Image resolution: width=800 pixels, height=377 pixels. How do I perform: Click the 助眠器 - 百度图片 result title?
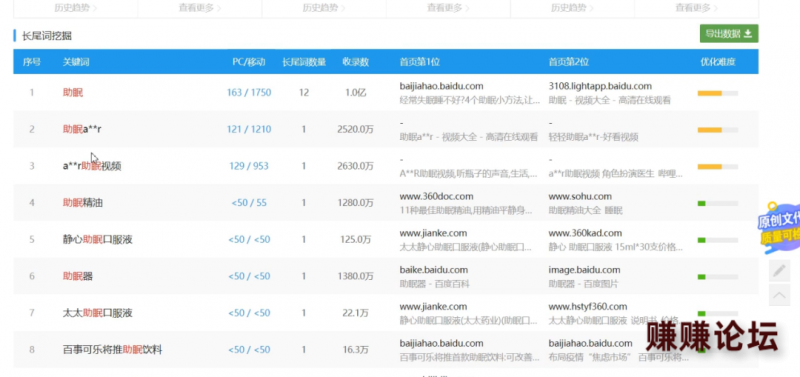pos(583,284)
